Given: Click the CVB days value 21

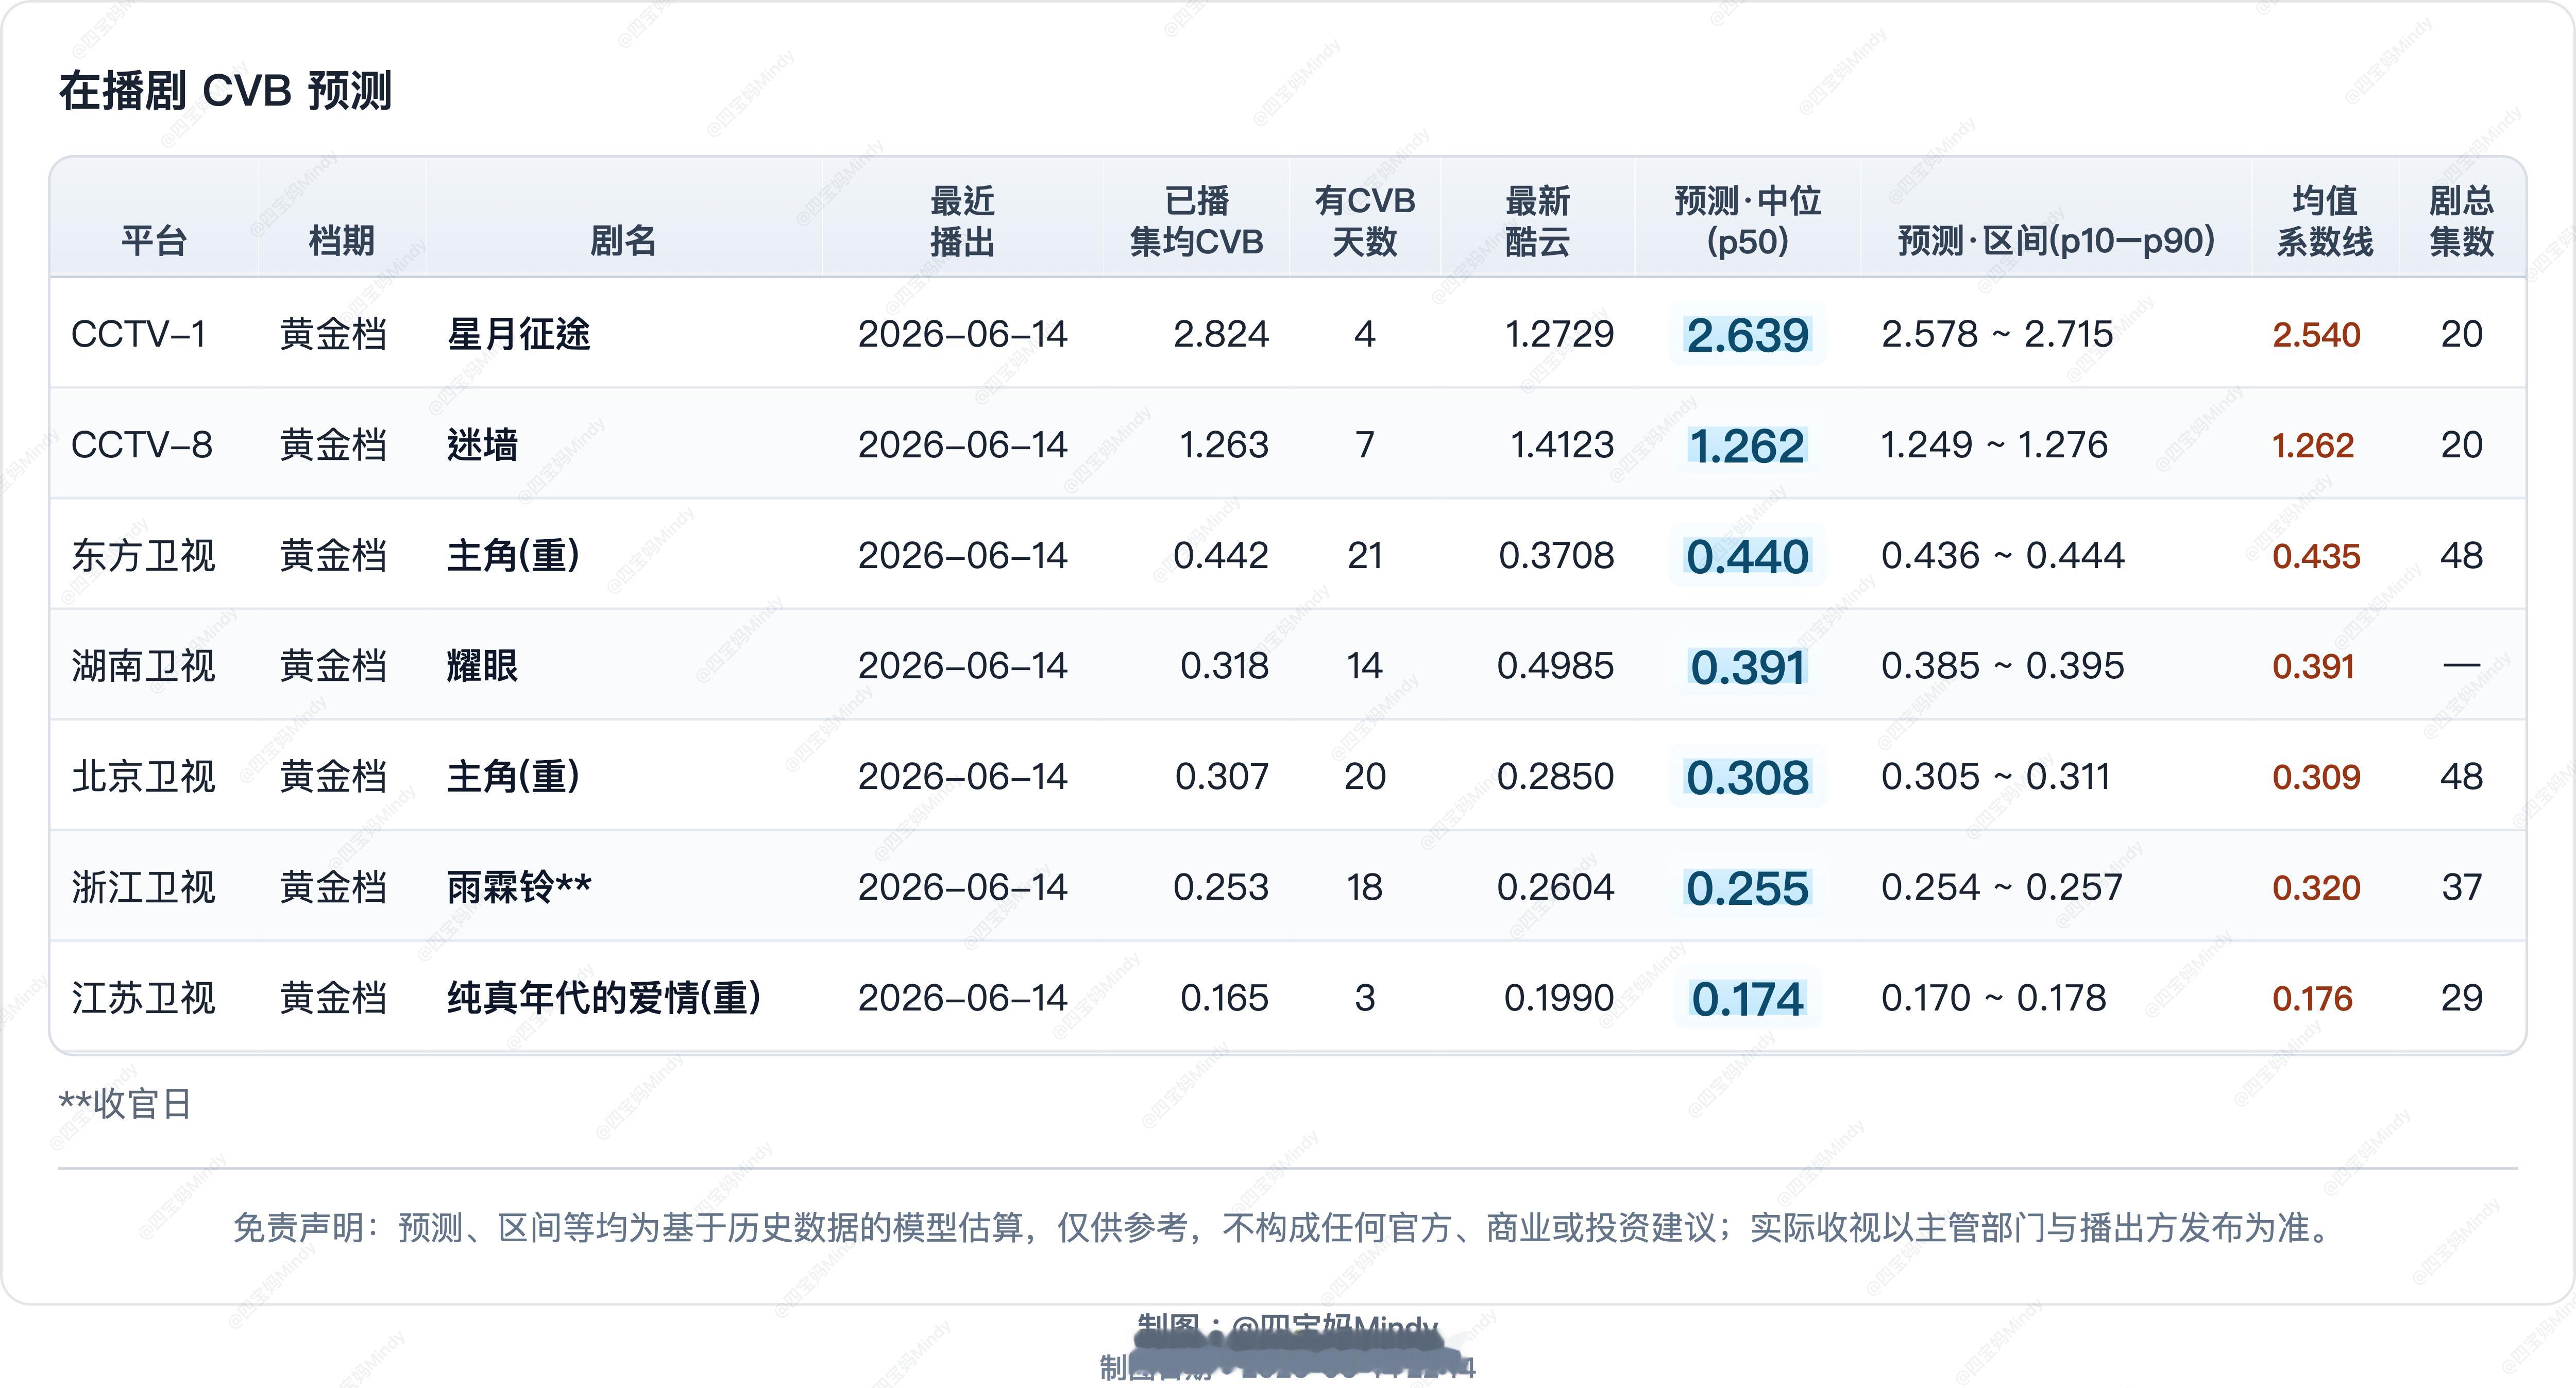Looking at the screenshot, I should 1365,556.
